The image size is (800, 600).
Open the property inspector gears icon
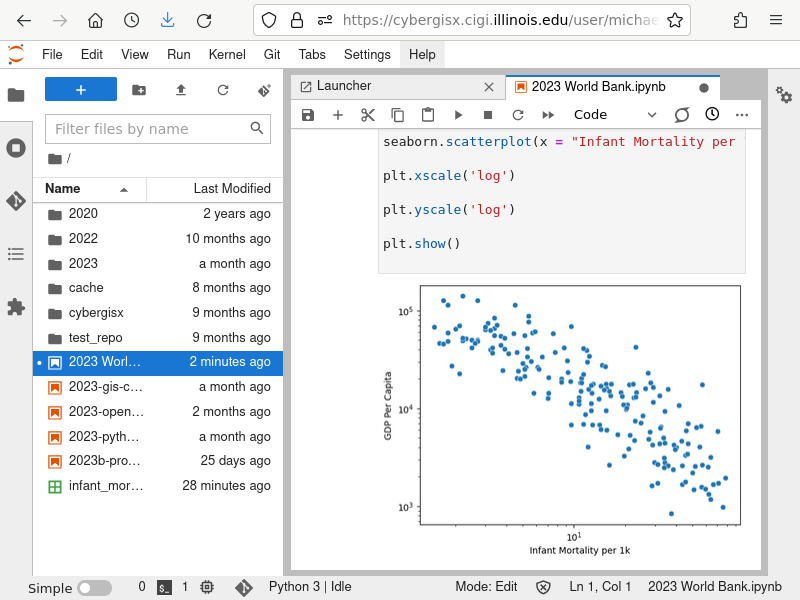pos(784,96)
